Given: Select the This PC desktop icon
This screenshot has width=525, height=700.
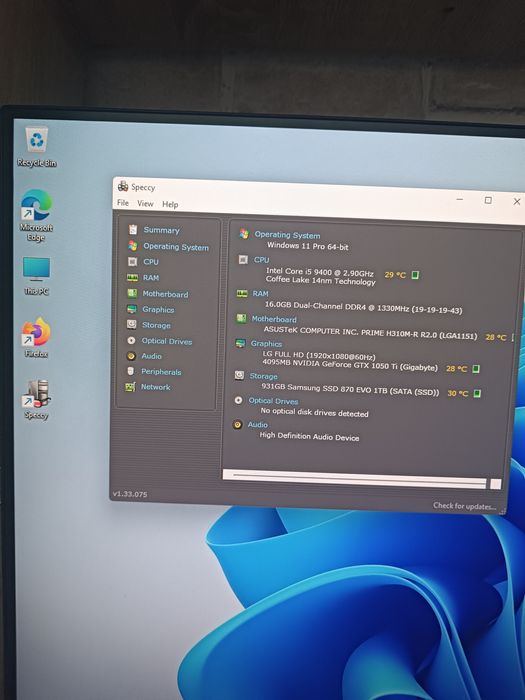Looking at the screenshot, I should [x=36, y=275].
